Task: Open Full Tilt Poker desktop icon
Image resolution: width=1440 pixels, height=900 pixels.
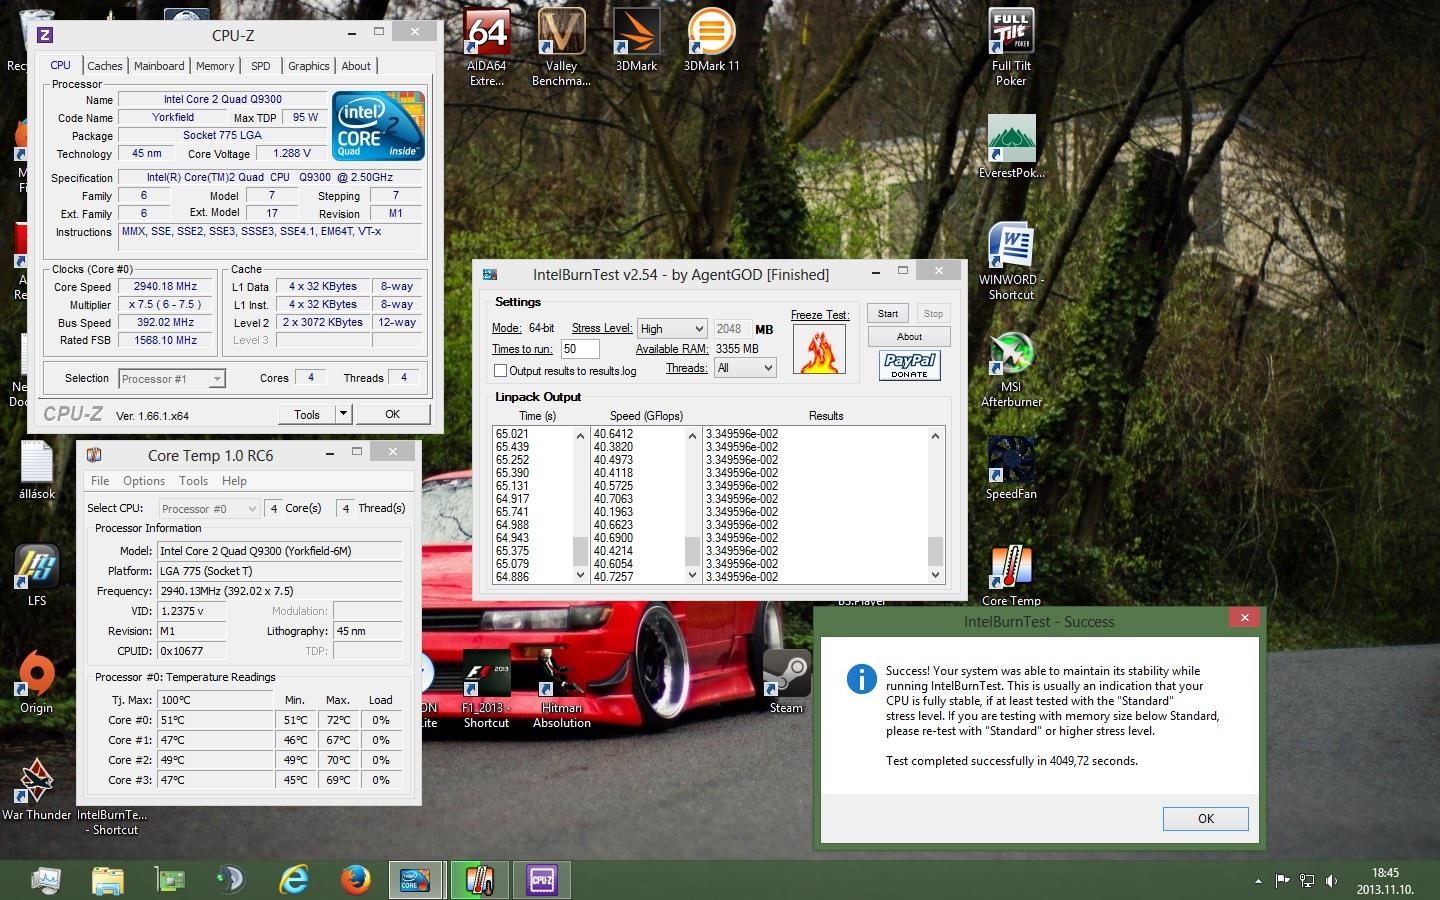Action: (x=1011, y=46)
